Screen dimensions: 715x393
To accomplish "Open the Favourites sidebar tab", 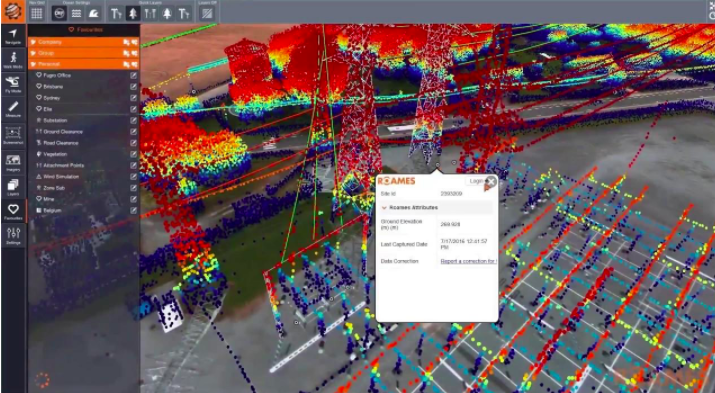I will coord(13,212).
